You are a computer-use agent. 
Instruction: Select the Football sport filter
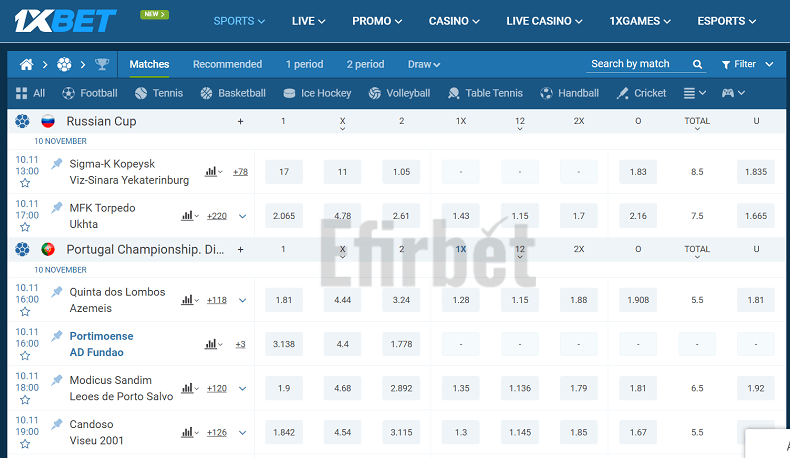click(90, 93)
